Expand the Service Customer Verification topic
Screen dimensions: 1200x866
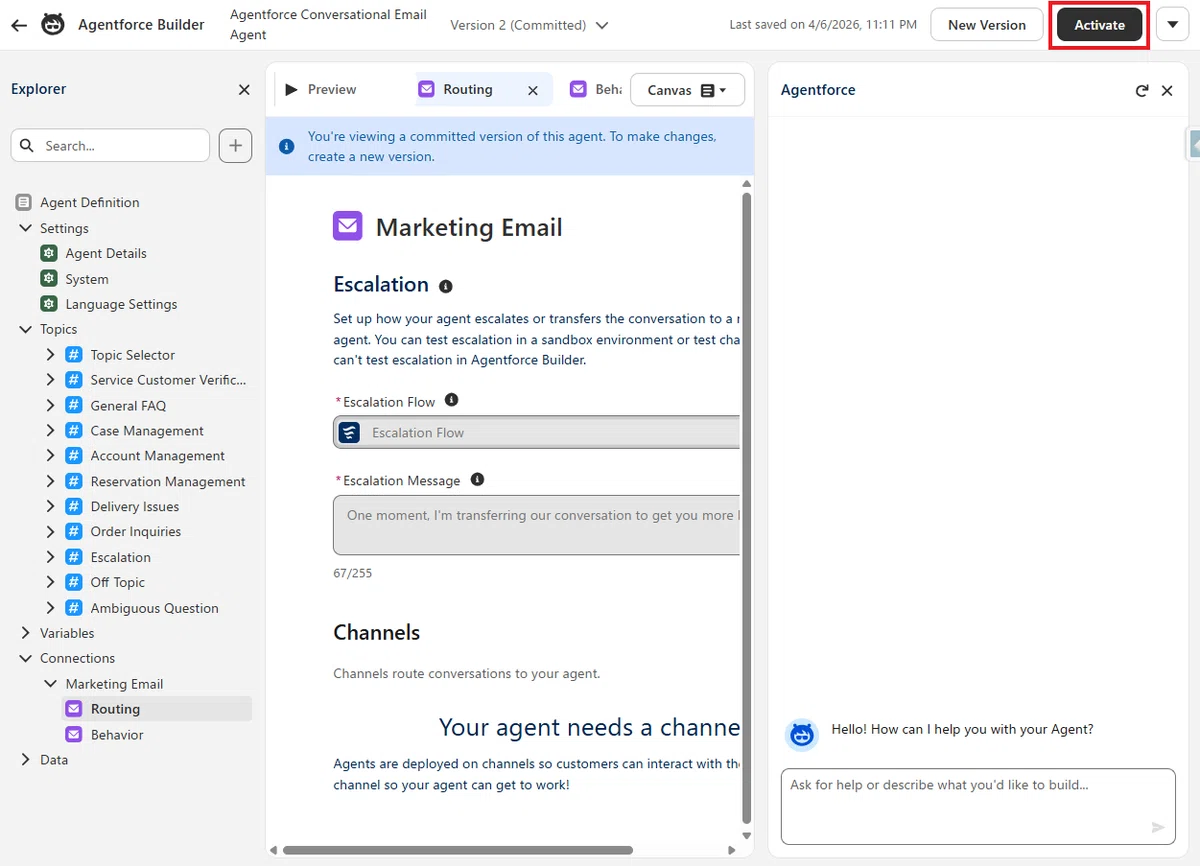tap(51, 380)
